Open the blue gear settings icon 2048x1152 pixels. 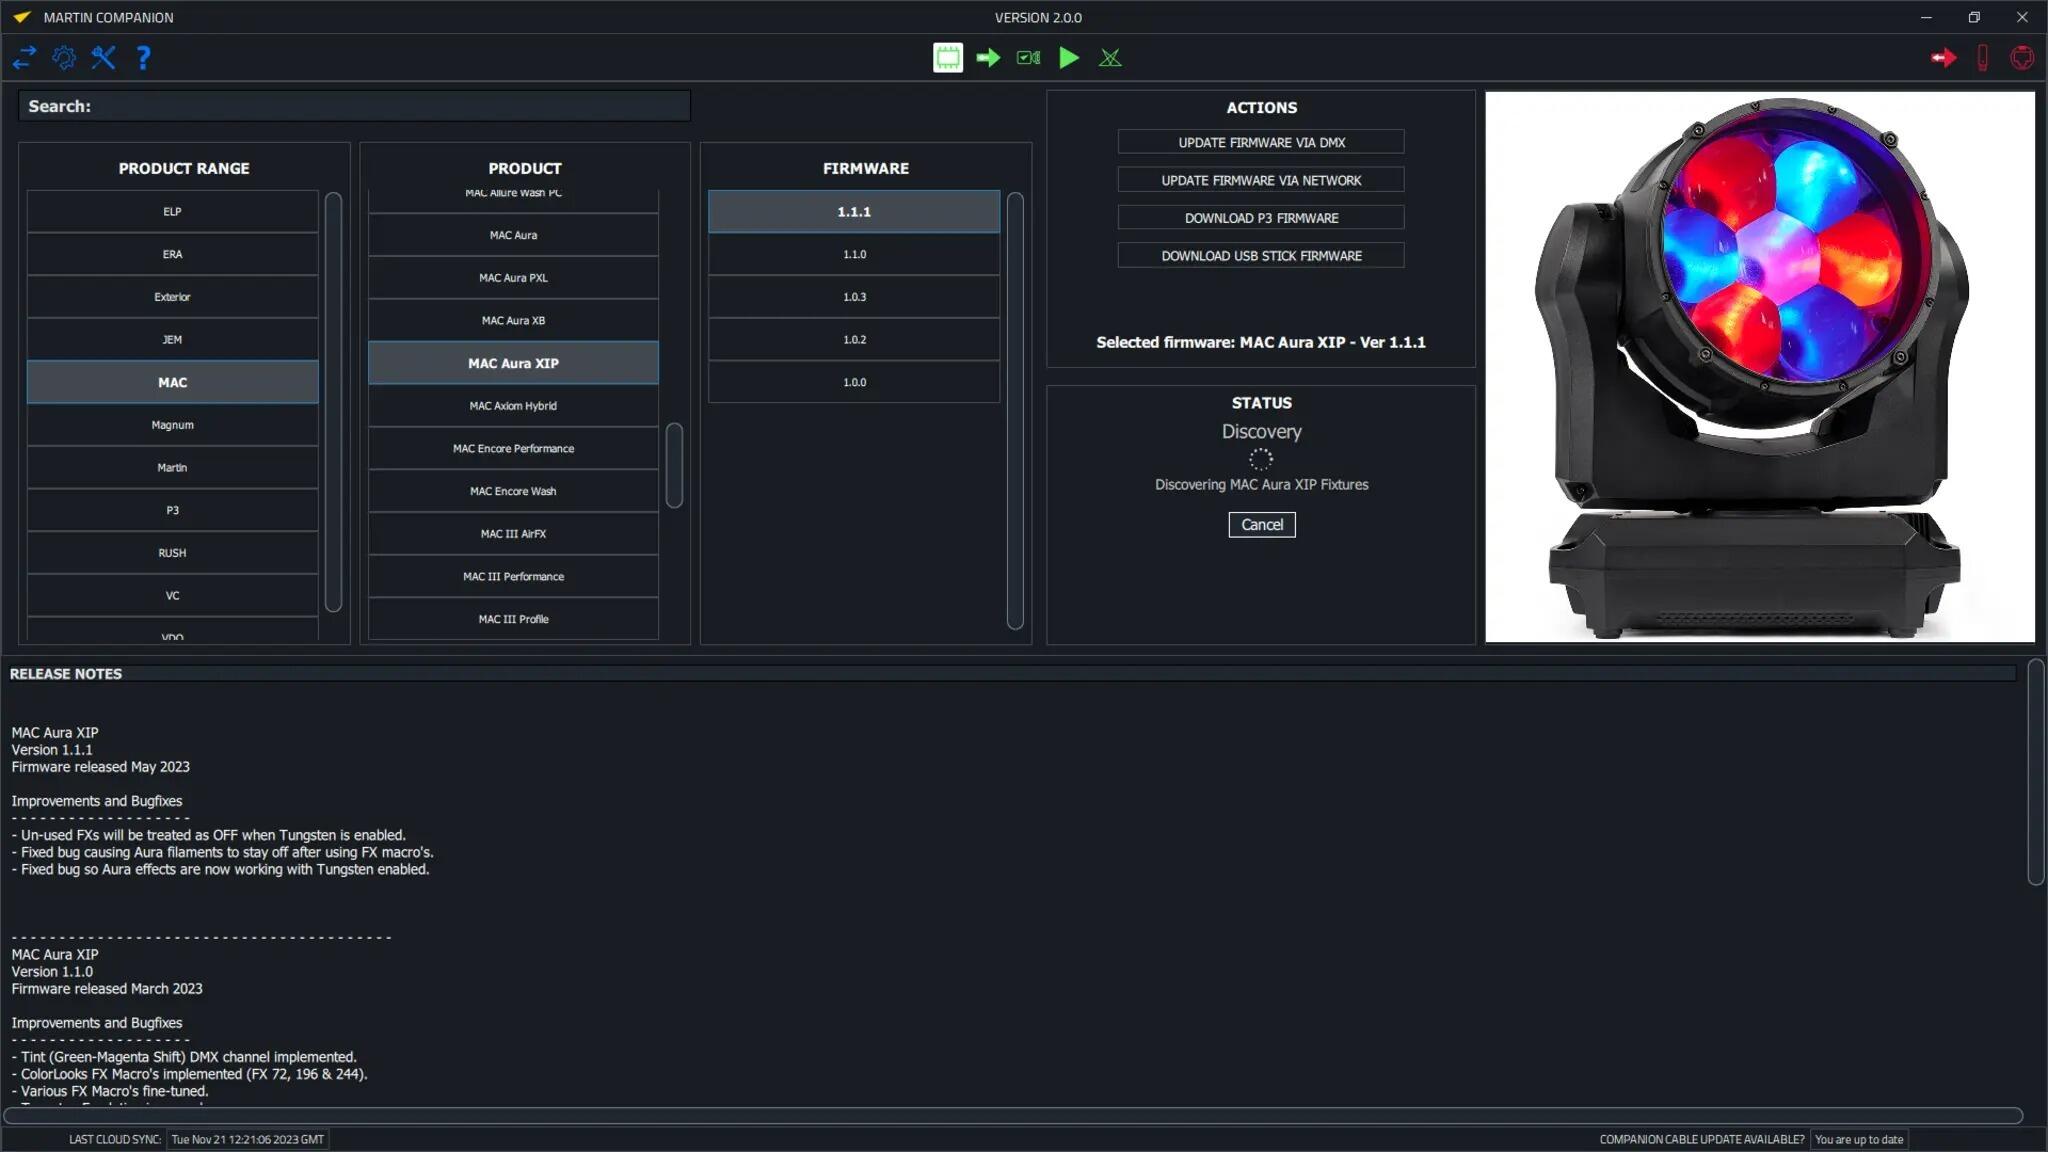coord(64,58)
